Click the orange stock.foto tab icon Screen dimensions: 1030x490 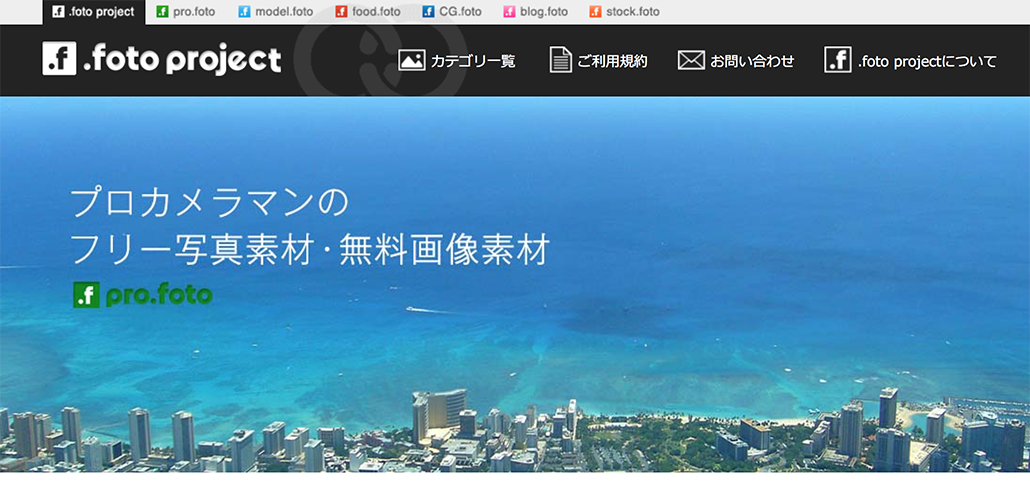coord(595,12)
